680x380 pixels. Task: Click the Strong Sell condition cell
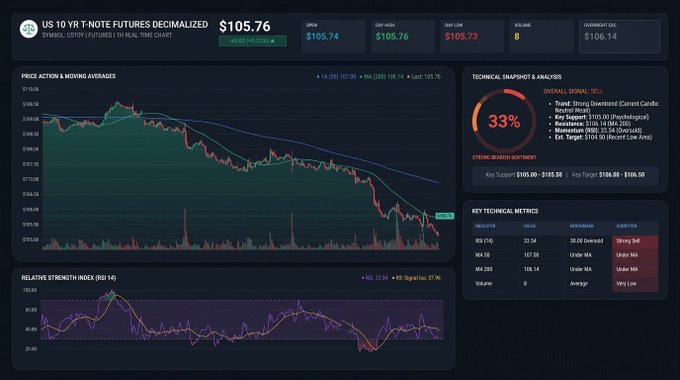(635, 241)
